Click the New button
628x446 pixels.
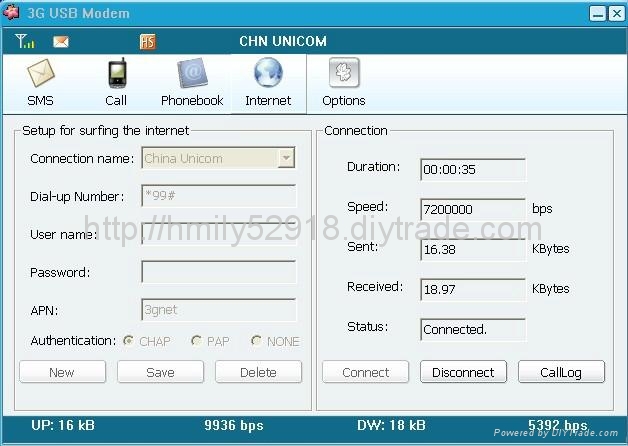pos(62,372)
